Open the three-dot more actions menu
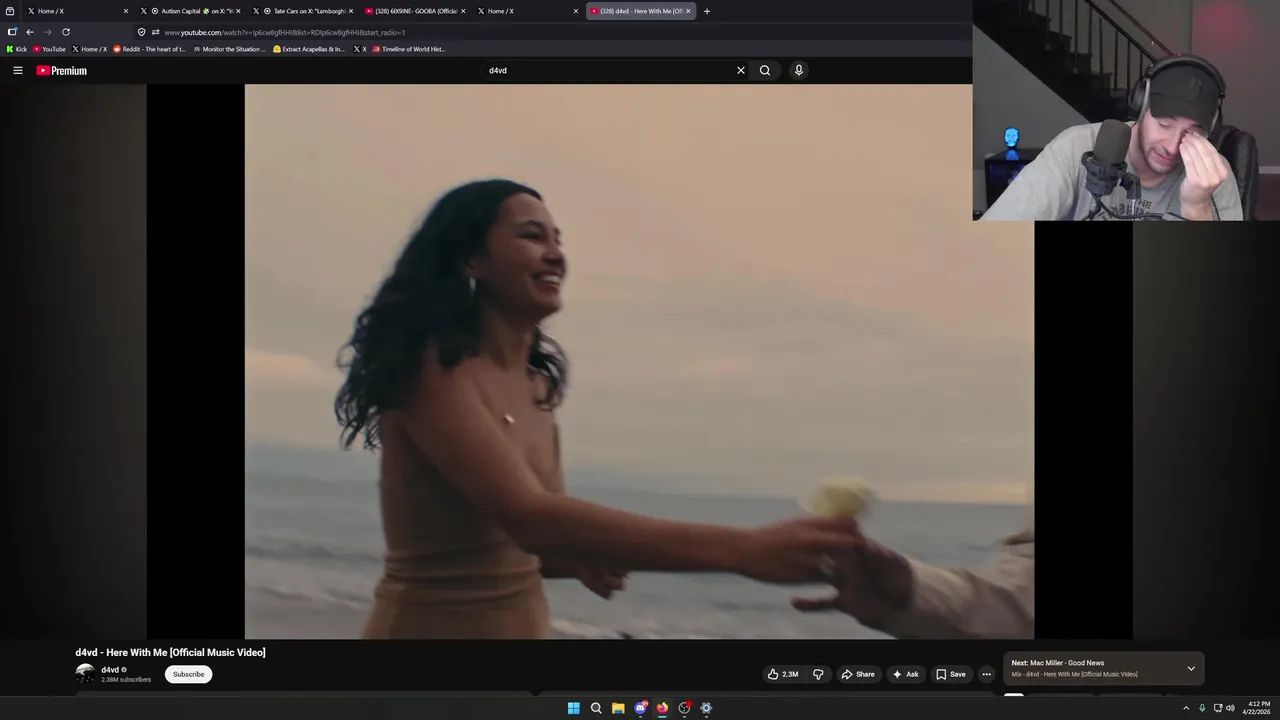The width and height of the screenshot is (1280, 720). (986, 674)
